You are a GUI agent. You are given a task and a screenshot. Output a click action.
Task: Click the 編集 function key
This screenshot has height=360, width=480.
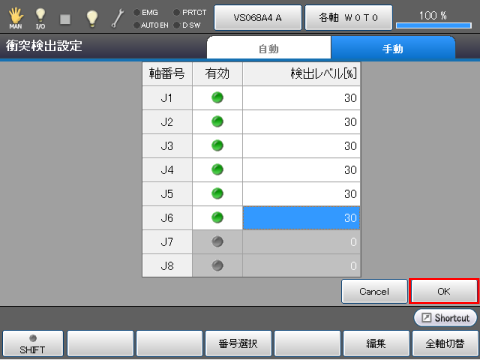(376, 344)
